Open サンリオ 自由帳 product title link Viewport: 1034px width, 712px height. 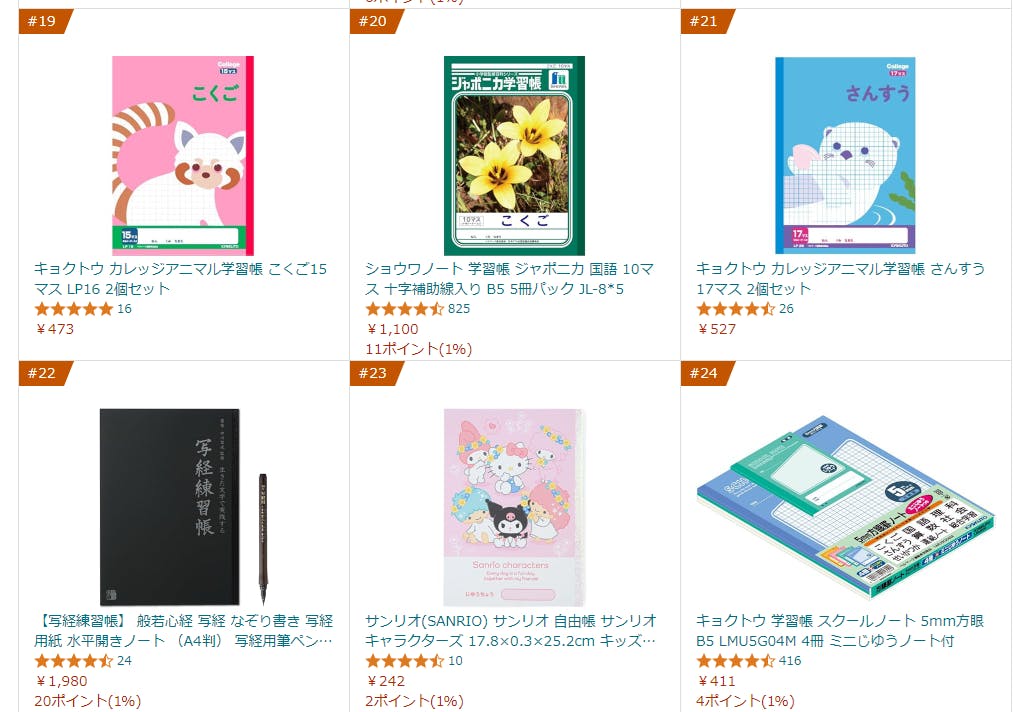point(511,631)
